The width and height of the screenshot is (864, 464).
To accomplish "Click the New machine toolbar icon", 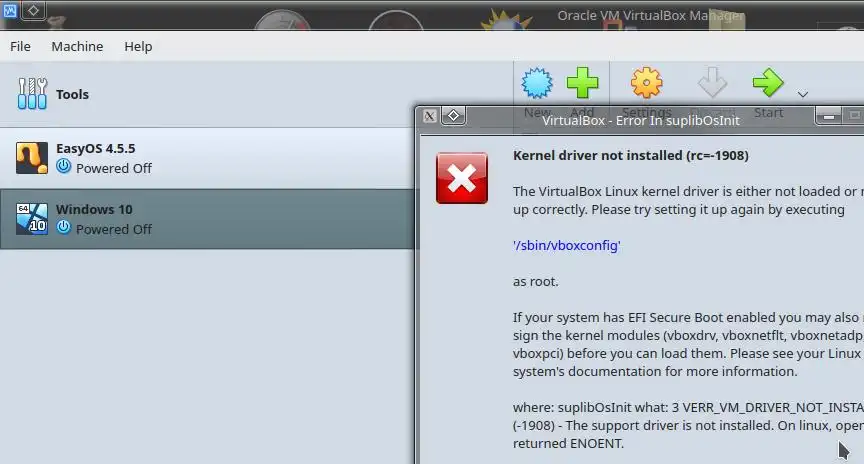I will point(537,83).
